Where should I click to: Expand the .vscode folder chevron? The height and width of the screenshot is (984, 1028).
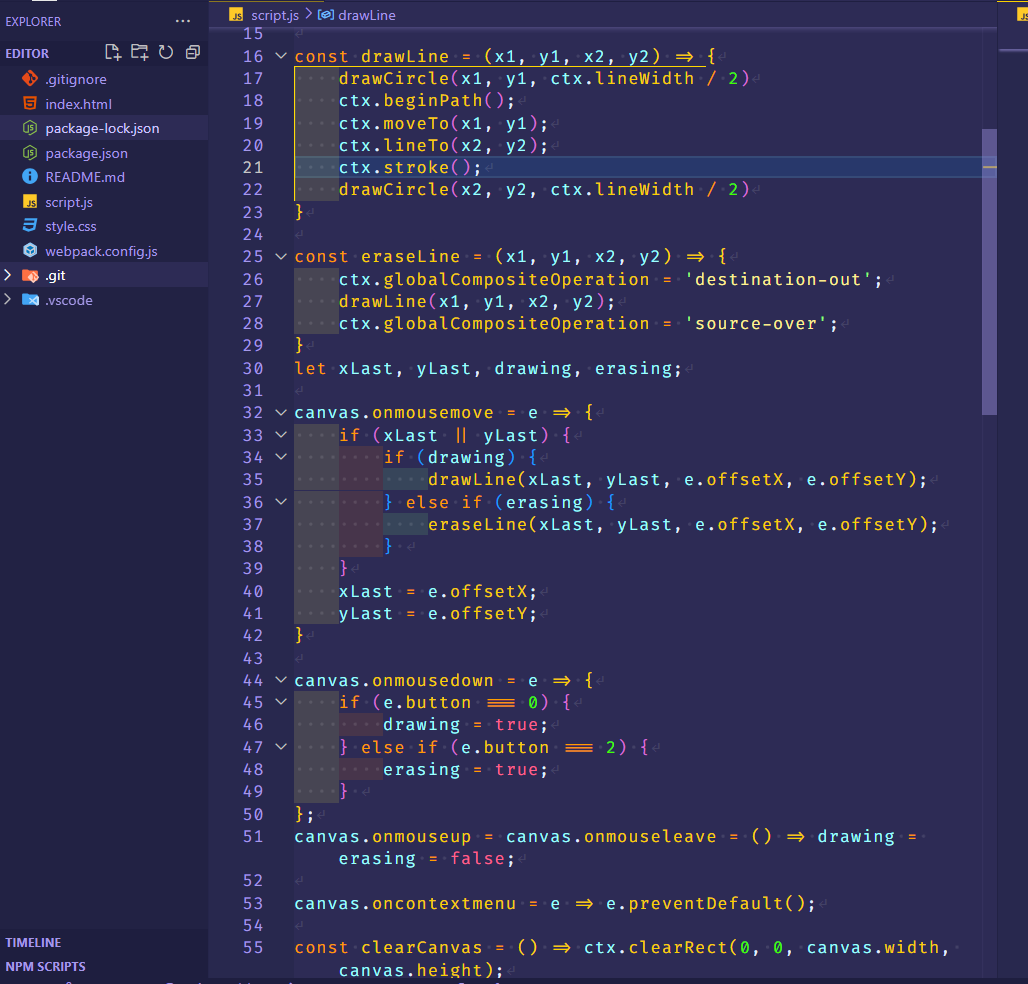[x=8, y=300]
